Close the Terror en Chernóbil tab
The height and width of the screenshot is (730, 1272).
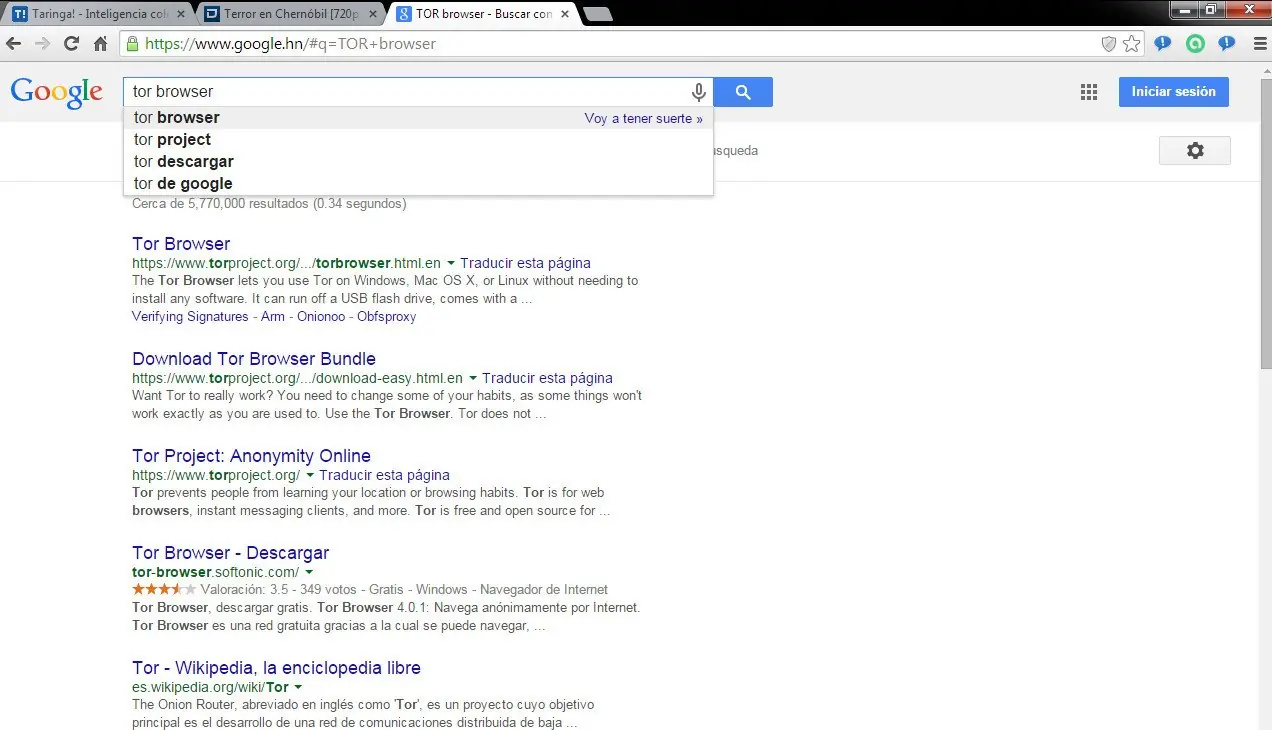tap(371, 14)
